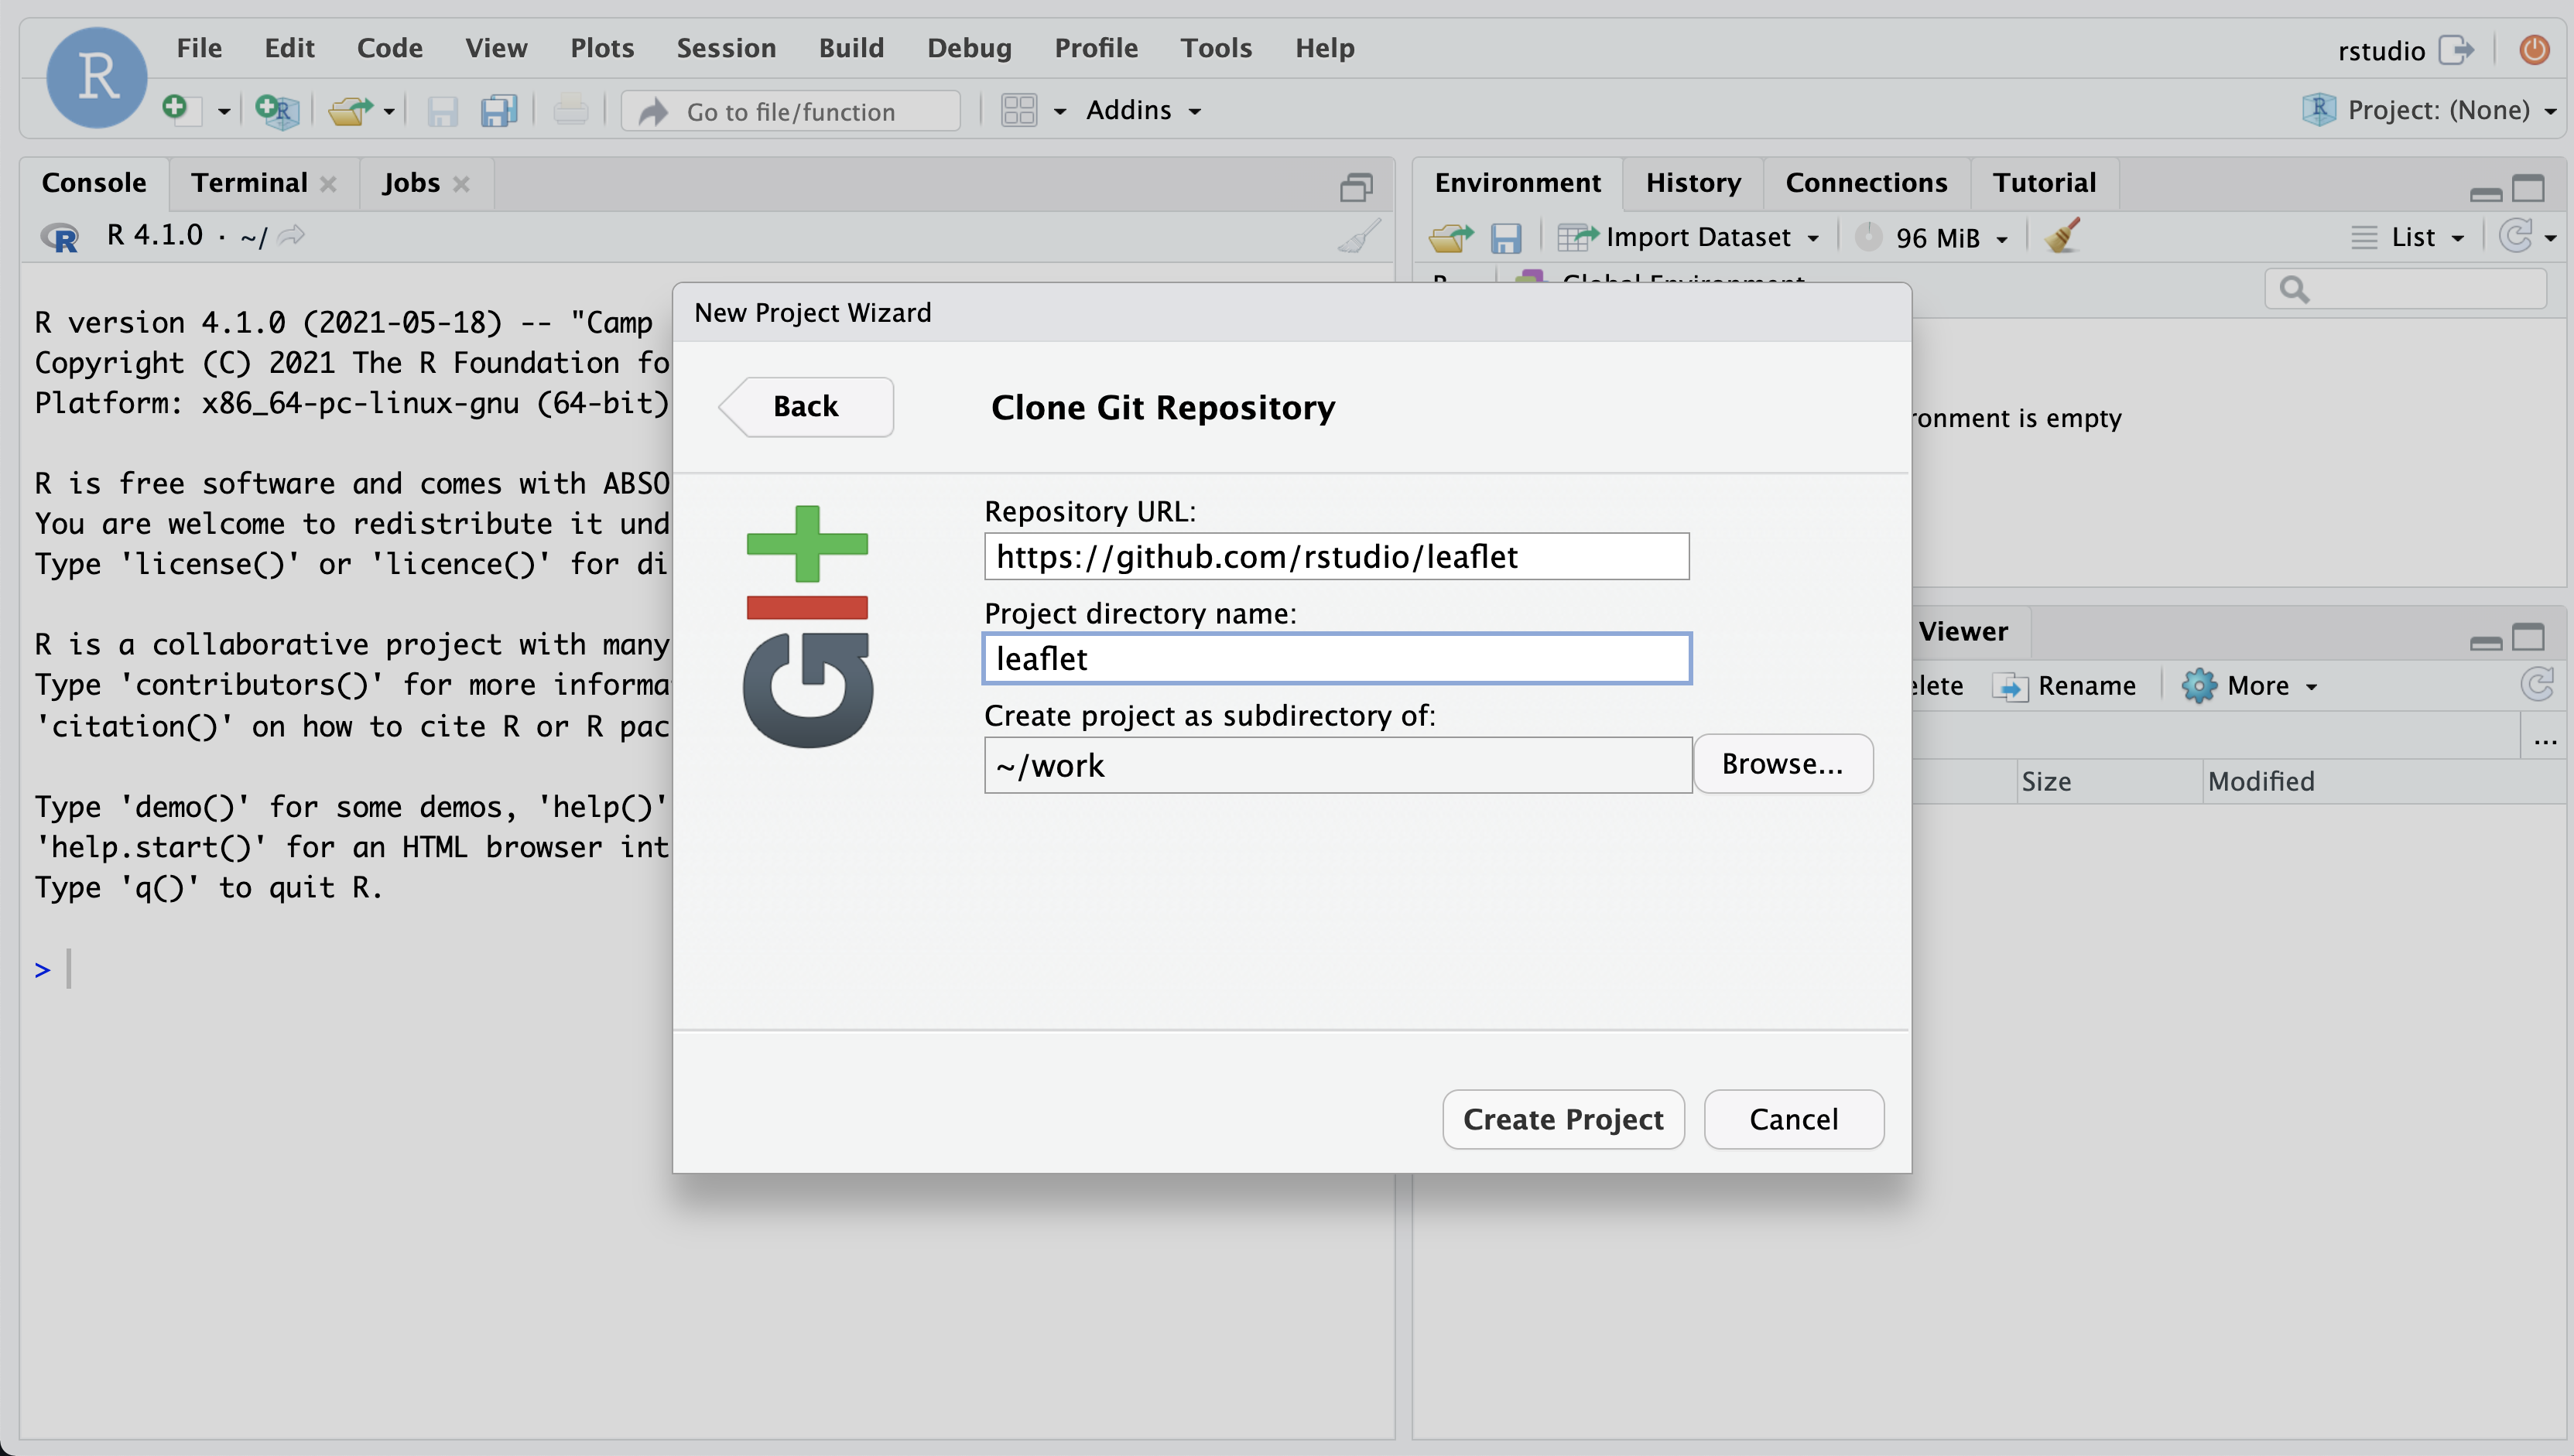The height and width of the screenshot is (1456, 2574).
Task: Switch to the History tab
Action: [1693, 183]
